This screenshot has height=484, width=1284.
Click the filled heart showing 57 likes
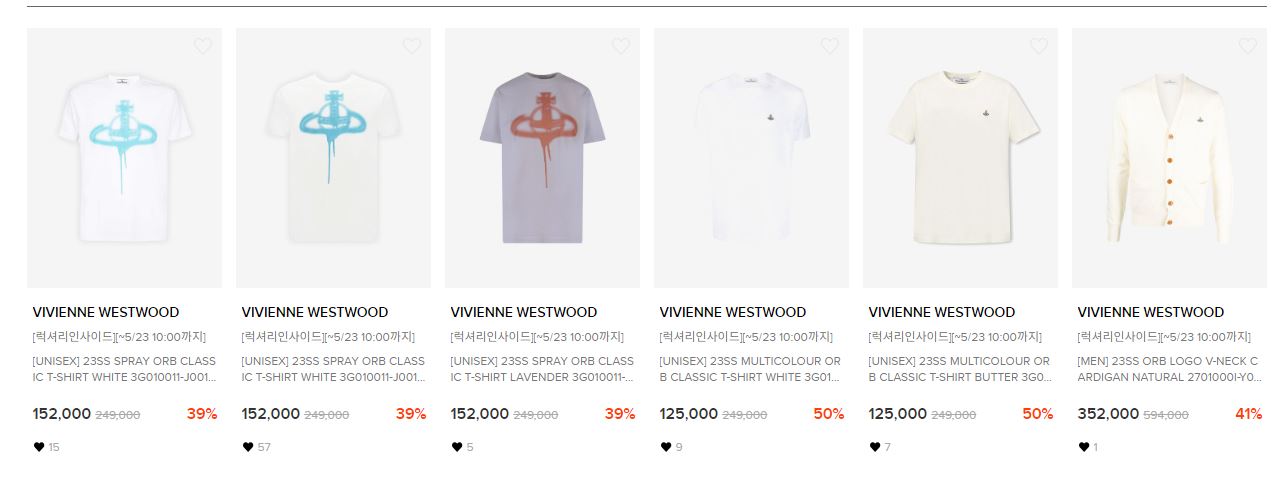pyautogui.click(x=248, y=447)
